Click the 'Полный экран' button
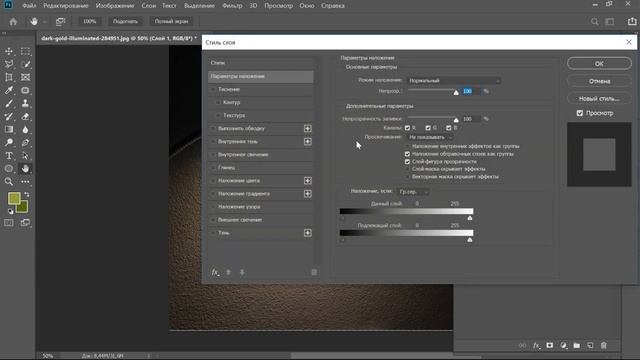This screenshot has height=360, width=640. click(171, 21)
